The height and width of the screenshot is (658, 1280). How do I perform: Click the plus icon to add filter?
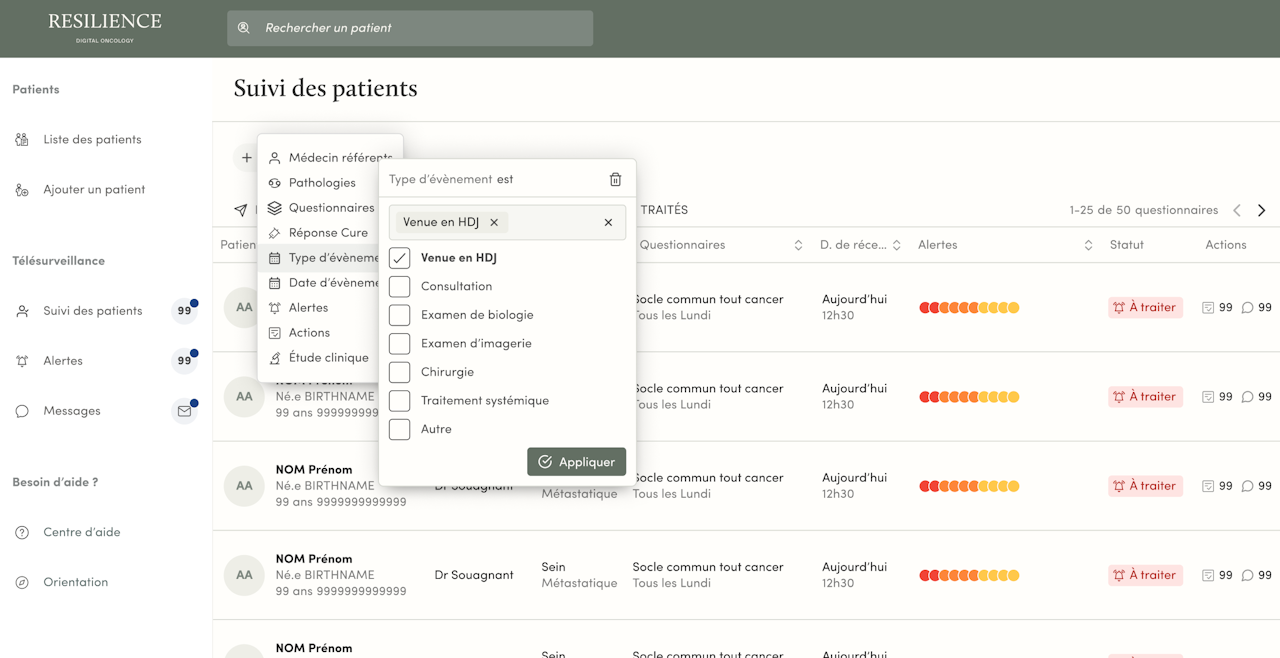coord(246,158)
